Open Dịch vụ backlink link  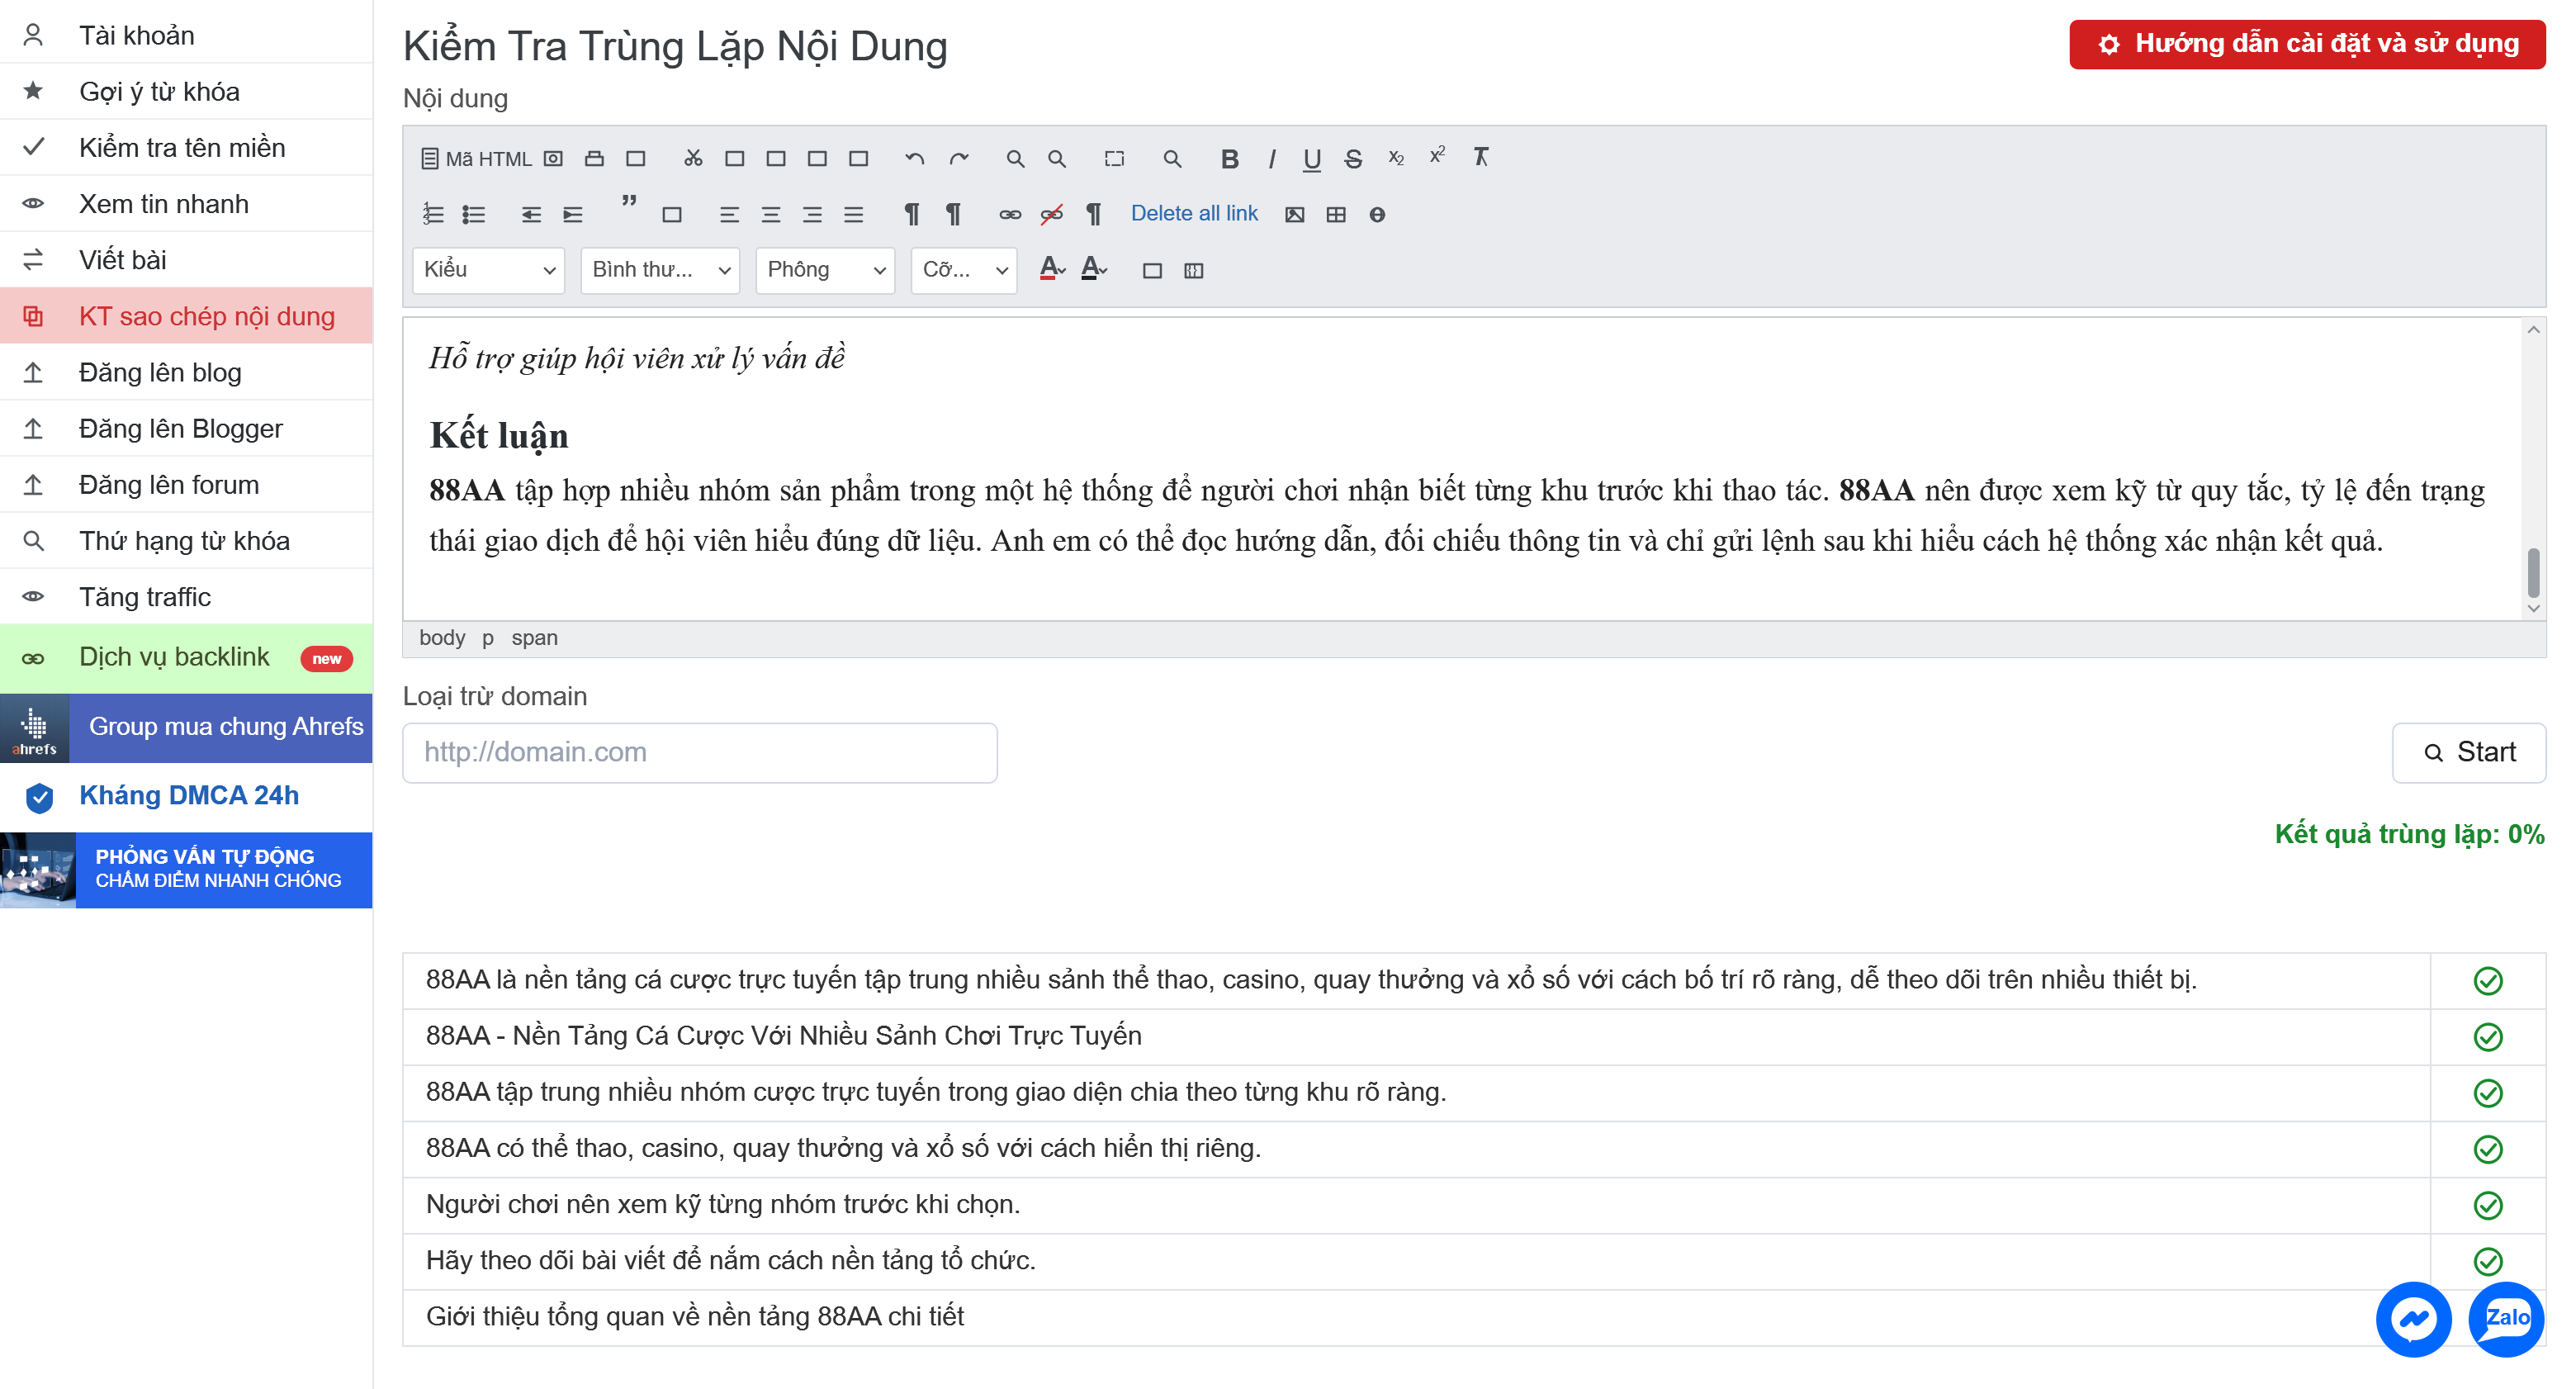pos(186,658)
